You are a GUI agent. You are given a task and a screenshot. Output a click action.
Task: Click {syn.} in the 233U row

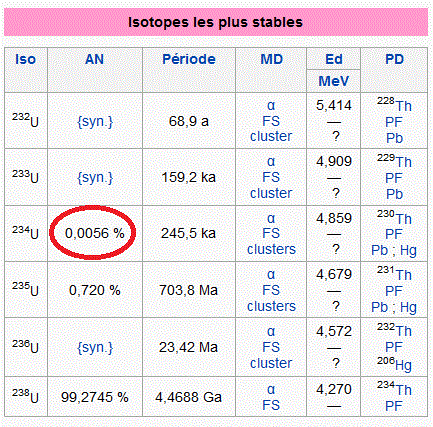click(x=95, y=178)
